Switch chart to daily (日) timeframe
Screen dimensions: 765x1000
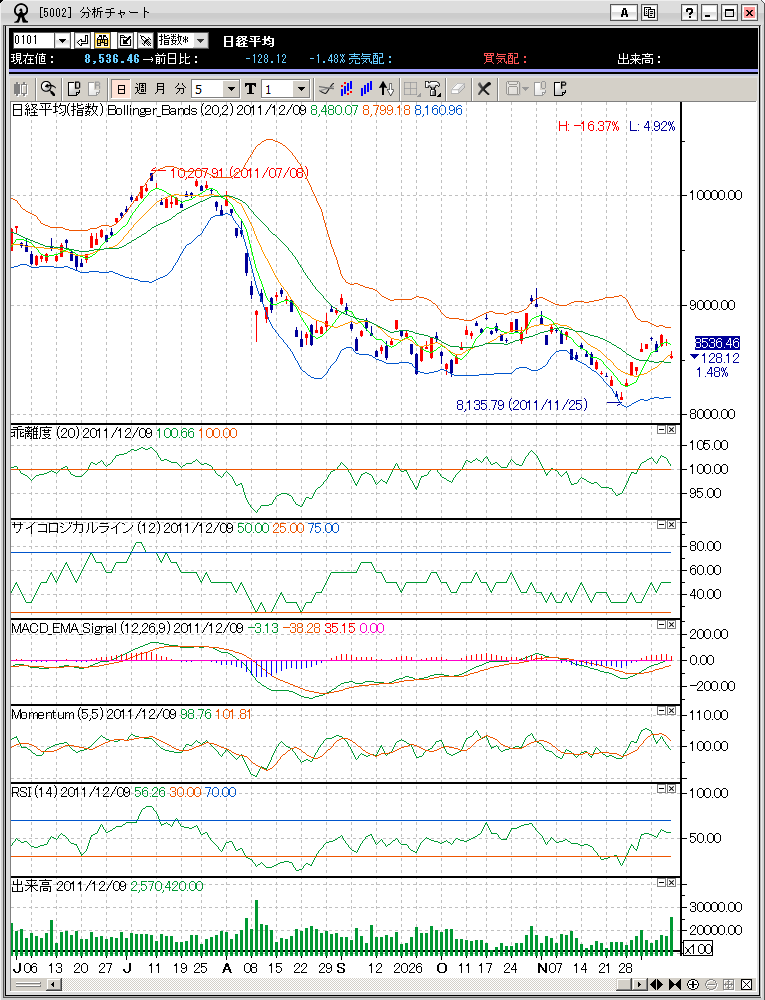tap(120, 88)
